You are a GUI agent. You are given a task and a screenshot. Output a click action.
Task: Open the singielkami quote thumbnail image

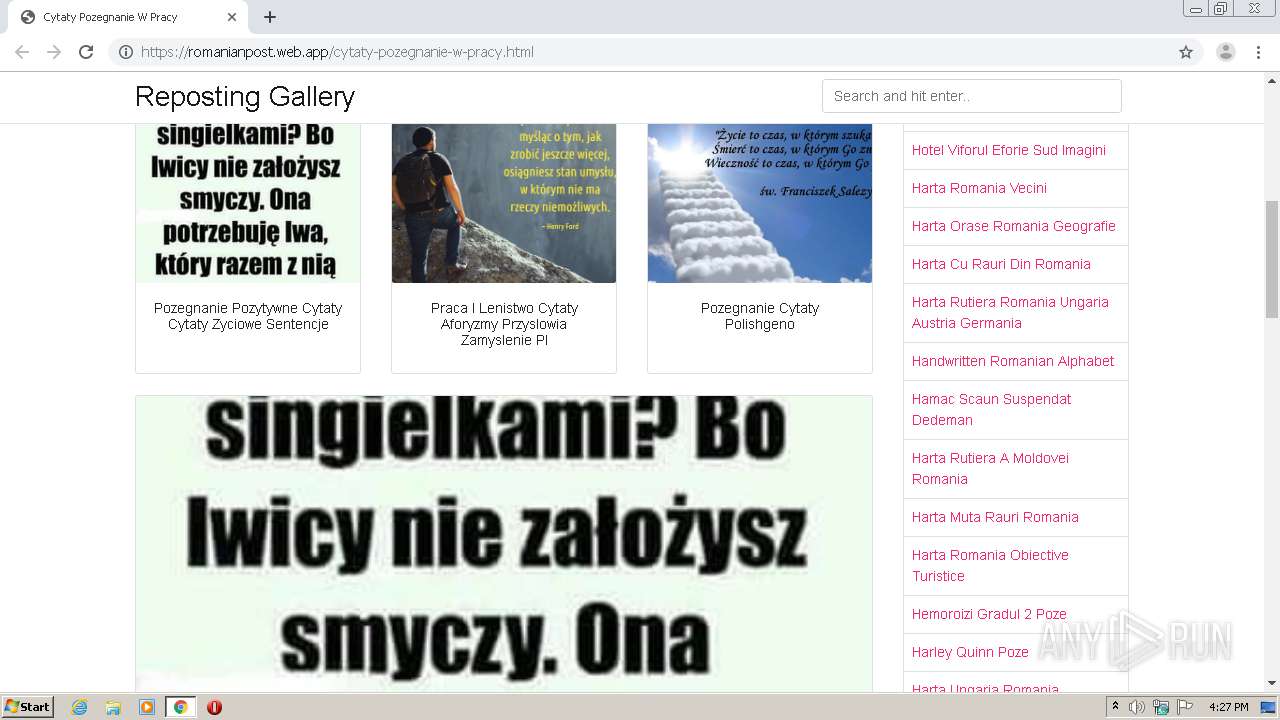pyautogui.click(x=248, y=203)
